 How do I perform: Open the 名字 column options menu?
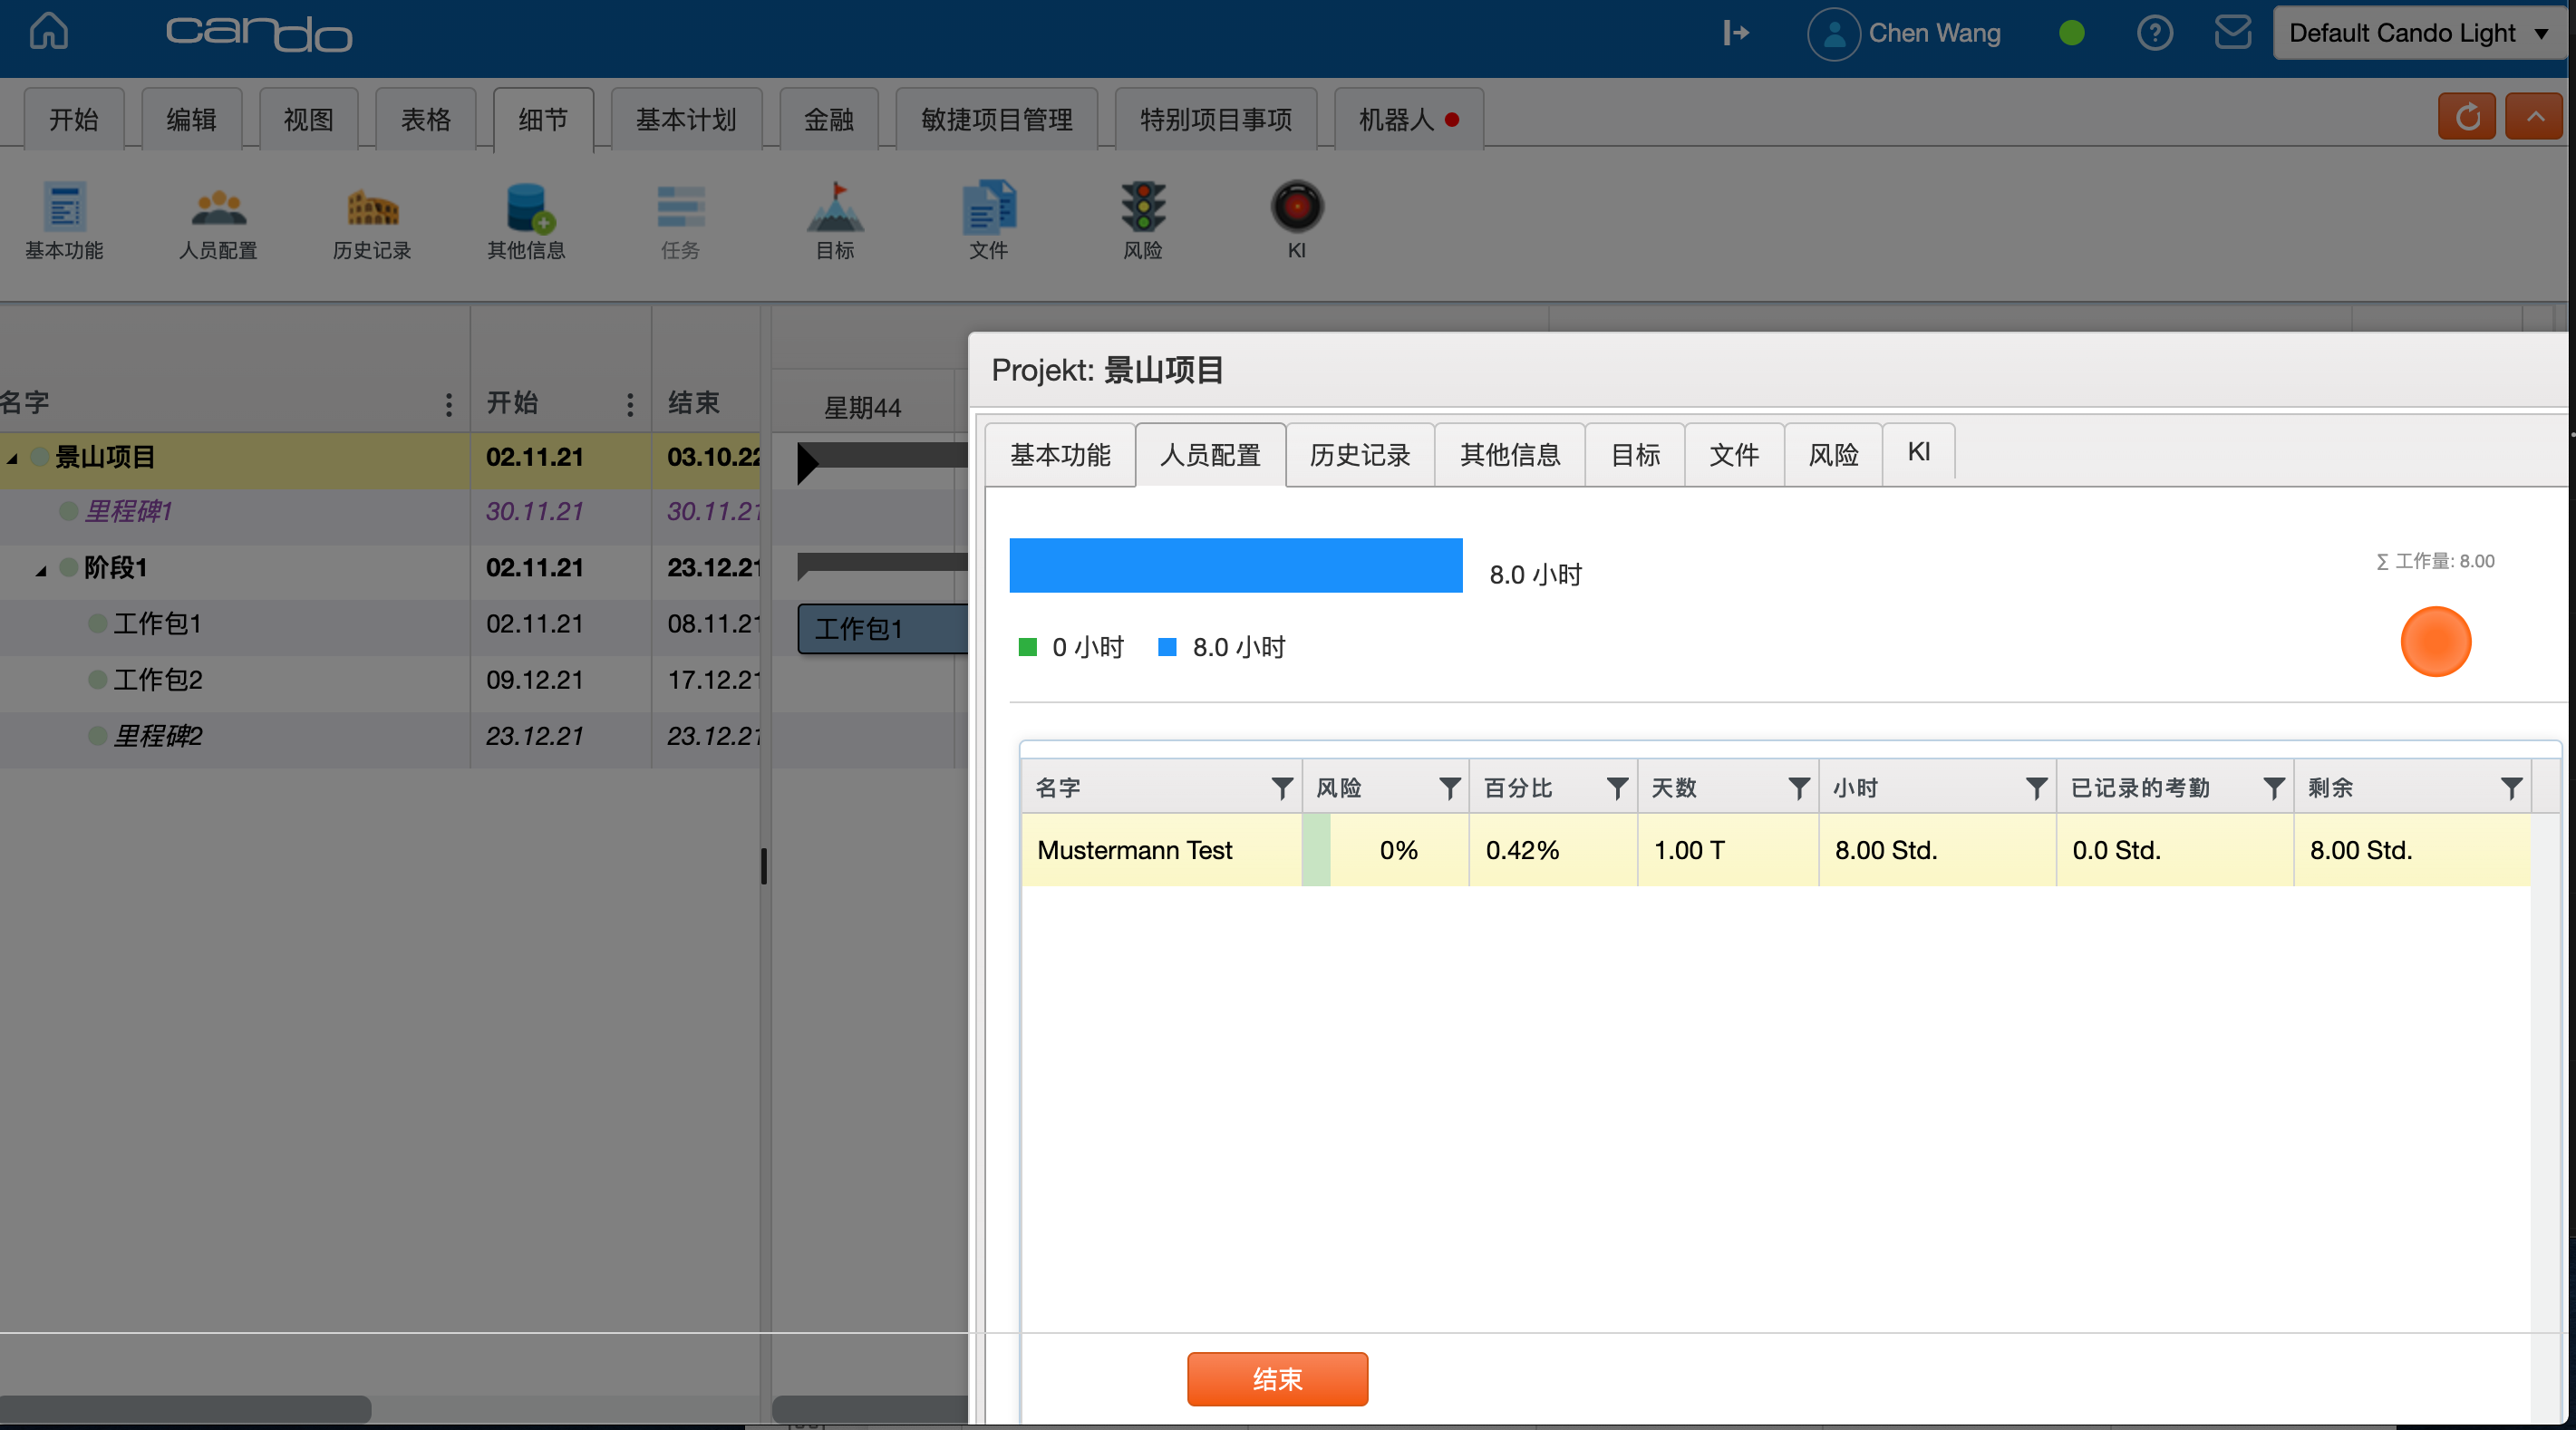coord(448,403)
